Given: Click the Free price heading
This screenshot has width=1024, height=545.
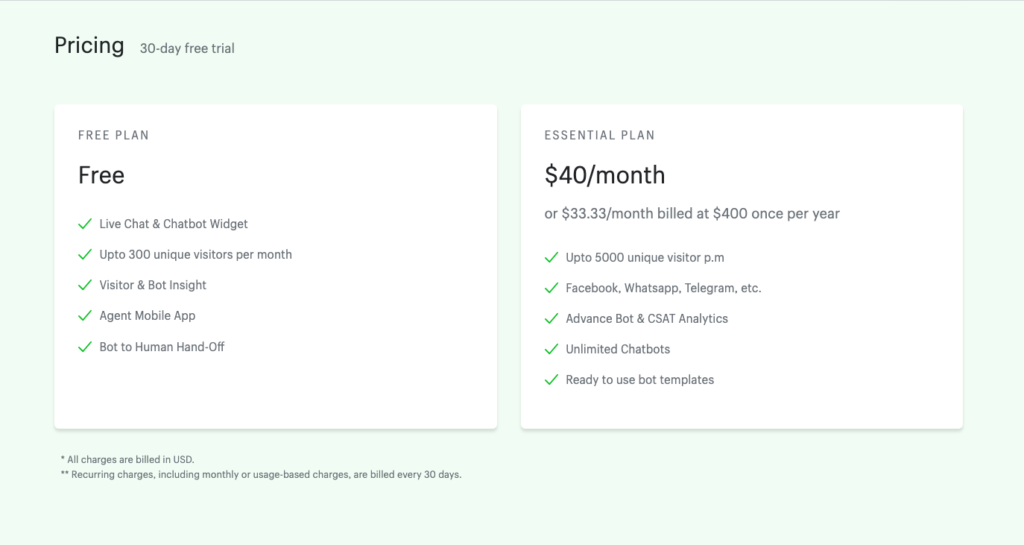Looking at the screenshot, I should pos(101,175).
